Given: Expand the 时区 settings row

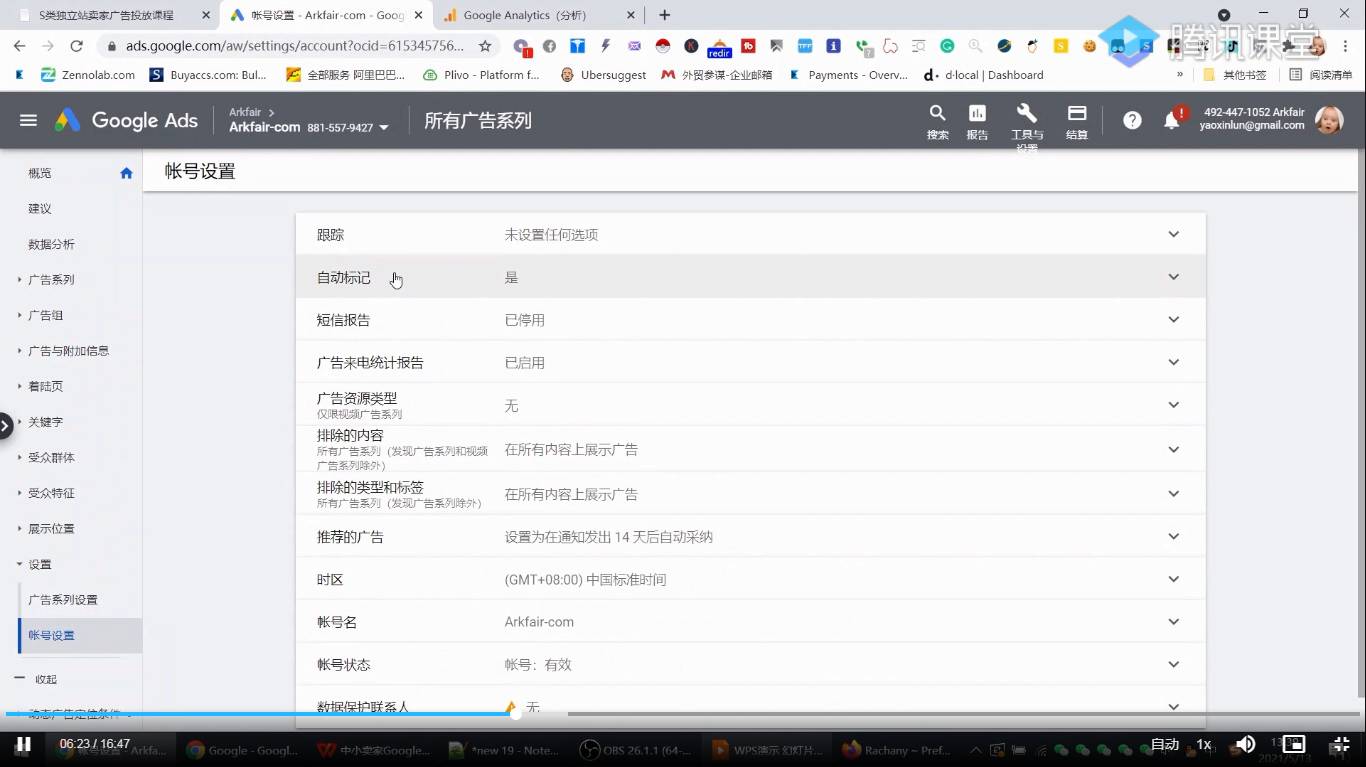Looking at the screenshot, I should (x=1172, y=578).
